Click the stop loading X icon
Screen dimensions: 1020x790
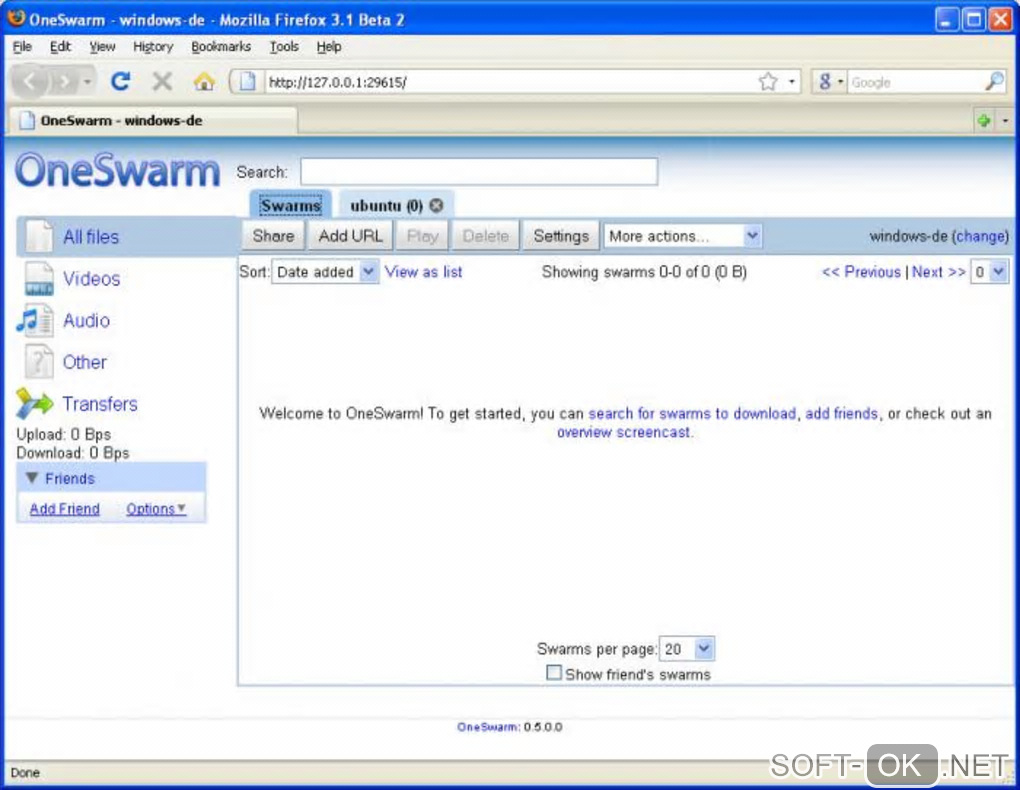pos(163,82)
